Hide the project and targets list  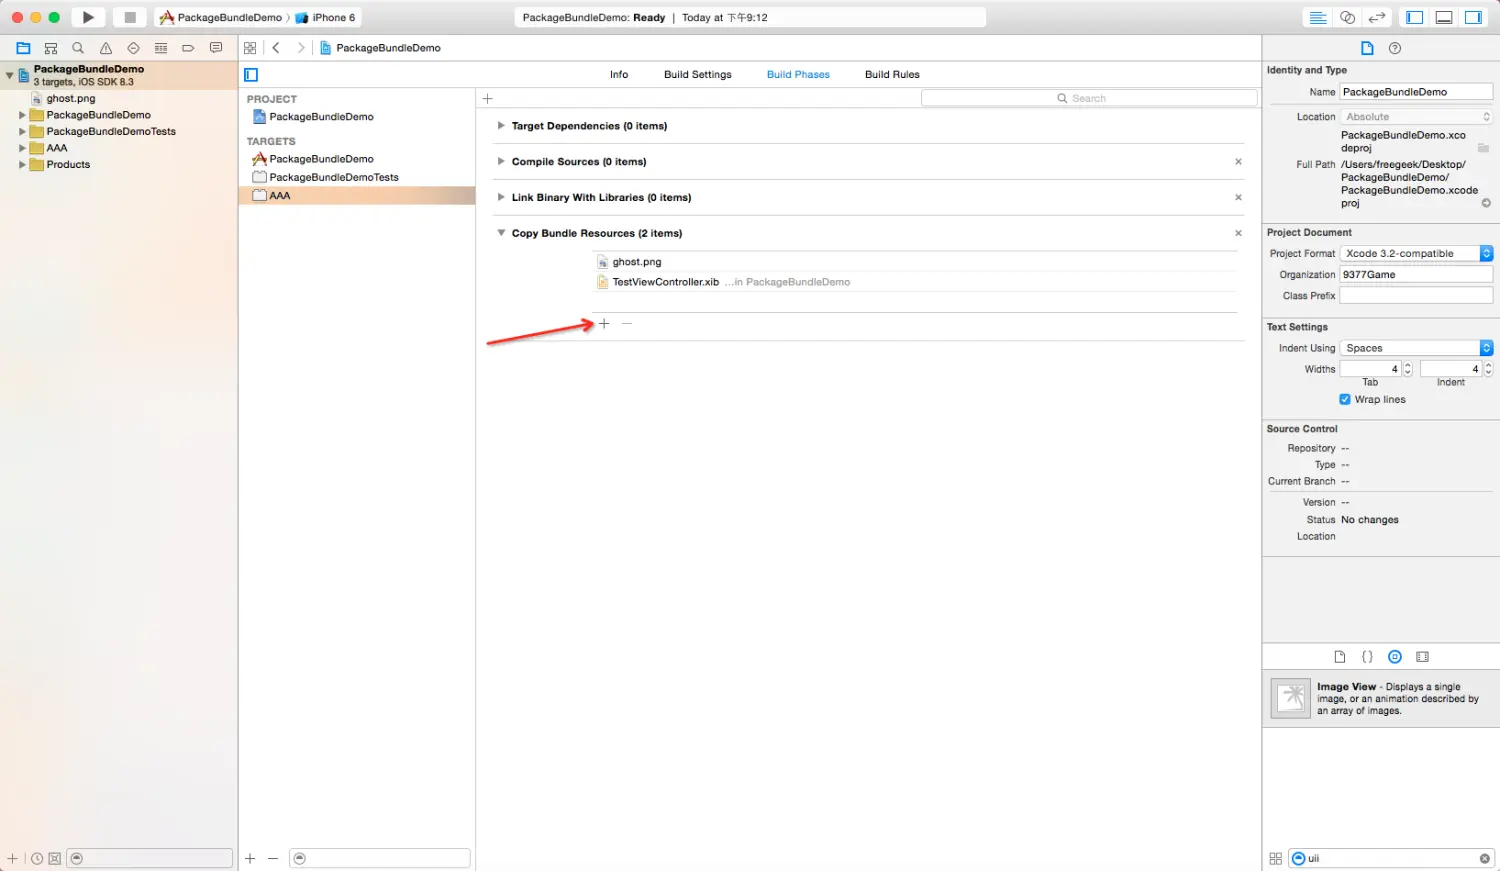point(251,75)
